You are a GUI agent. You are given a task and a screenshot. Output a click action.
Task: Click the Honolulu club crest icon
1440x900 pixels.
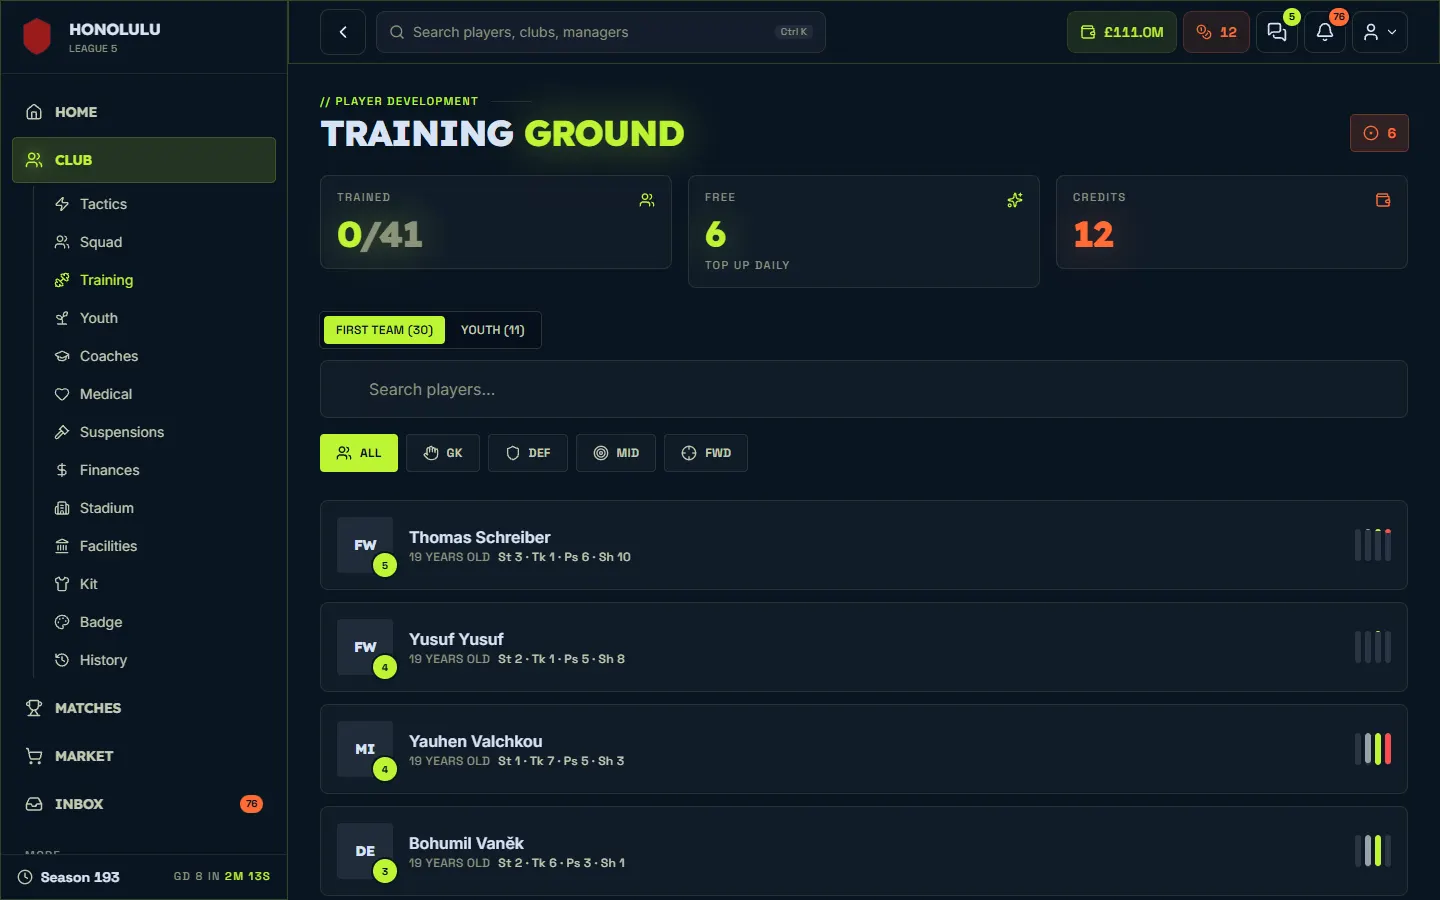[37, 37]
